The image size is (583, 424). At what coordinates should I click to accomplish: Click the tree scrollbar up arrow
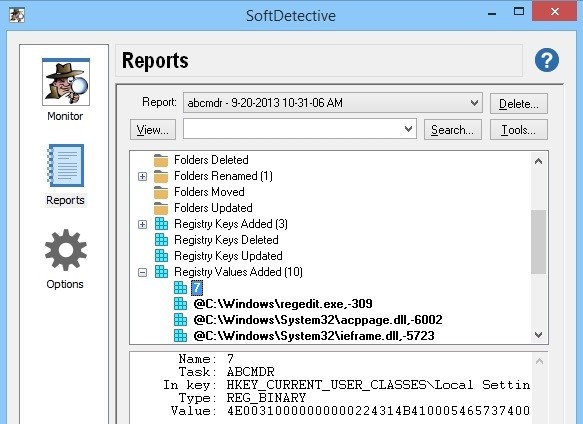538,161
